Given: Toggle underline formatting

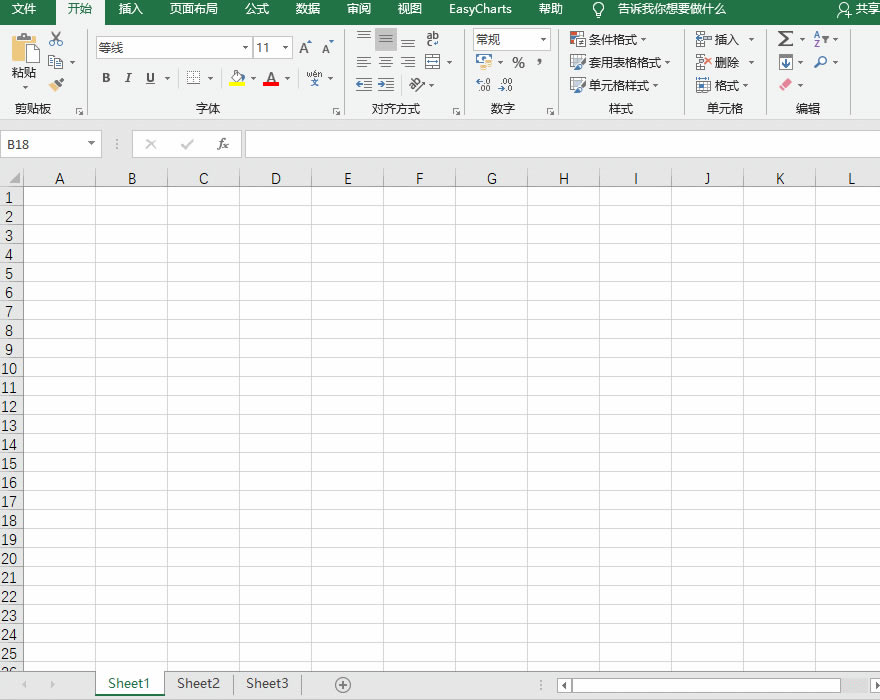Looking at the screenshot, I should (148, 77).
